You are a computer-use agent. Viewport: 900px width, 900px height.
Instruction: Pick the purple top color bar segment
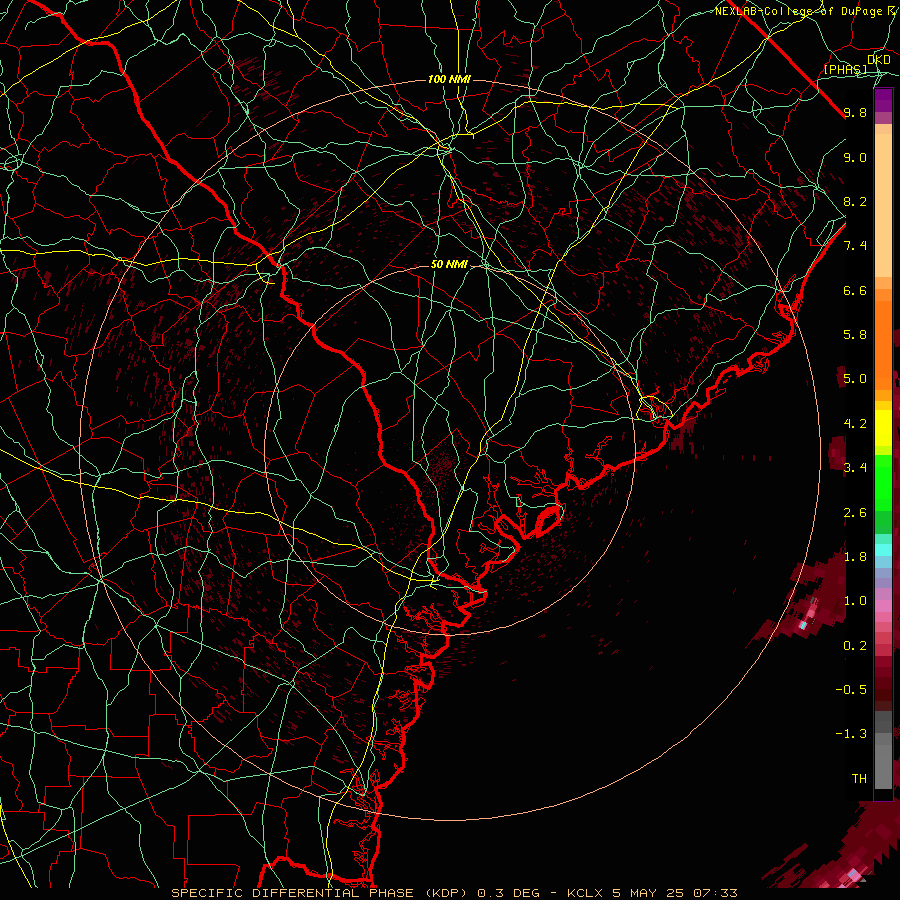tap(883, 99)
